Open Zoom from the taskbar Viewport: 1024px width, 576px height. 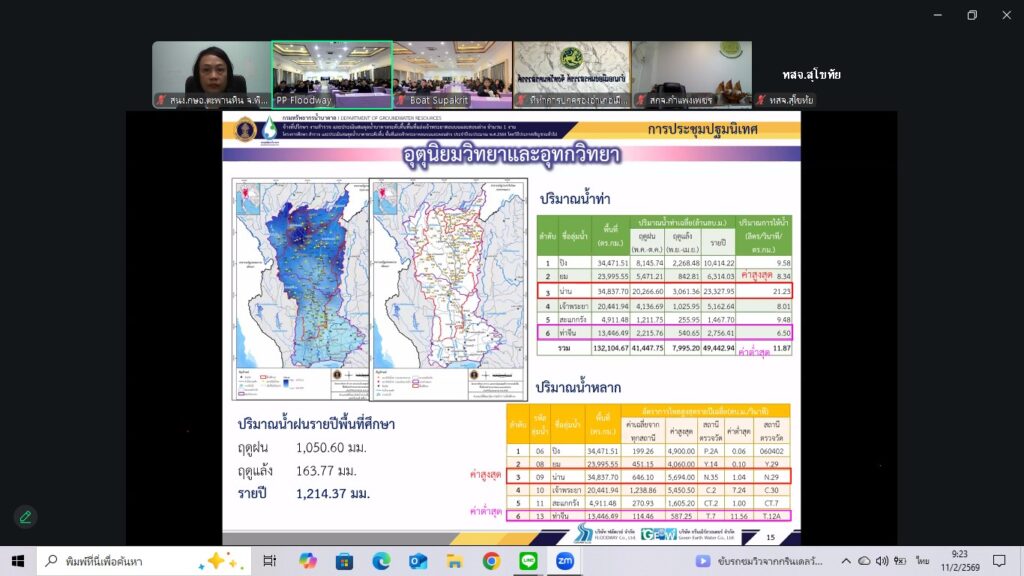tap(565, 561)
